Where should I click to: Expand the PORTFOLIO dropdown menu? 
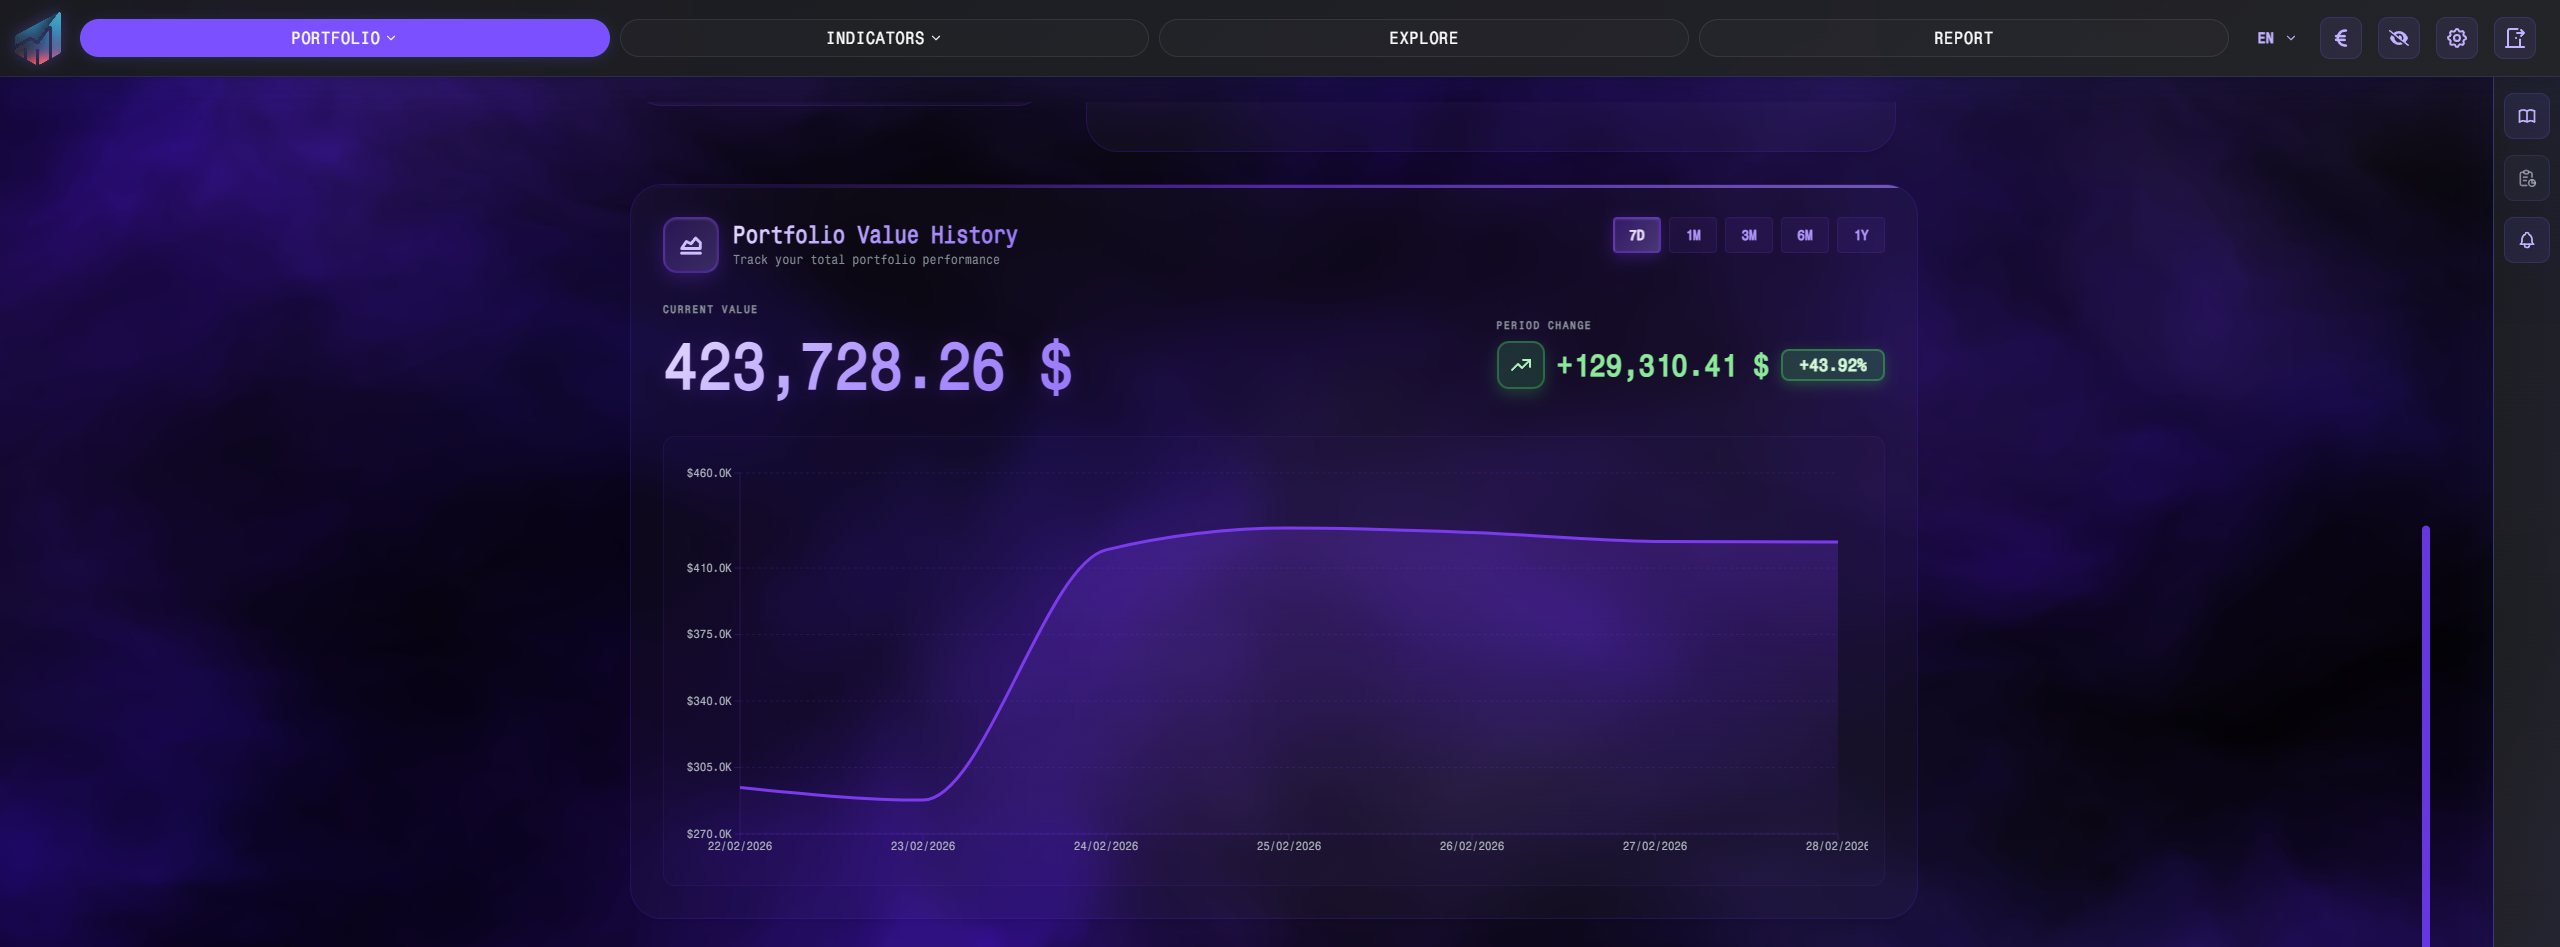[344, 38]
